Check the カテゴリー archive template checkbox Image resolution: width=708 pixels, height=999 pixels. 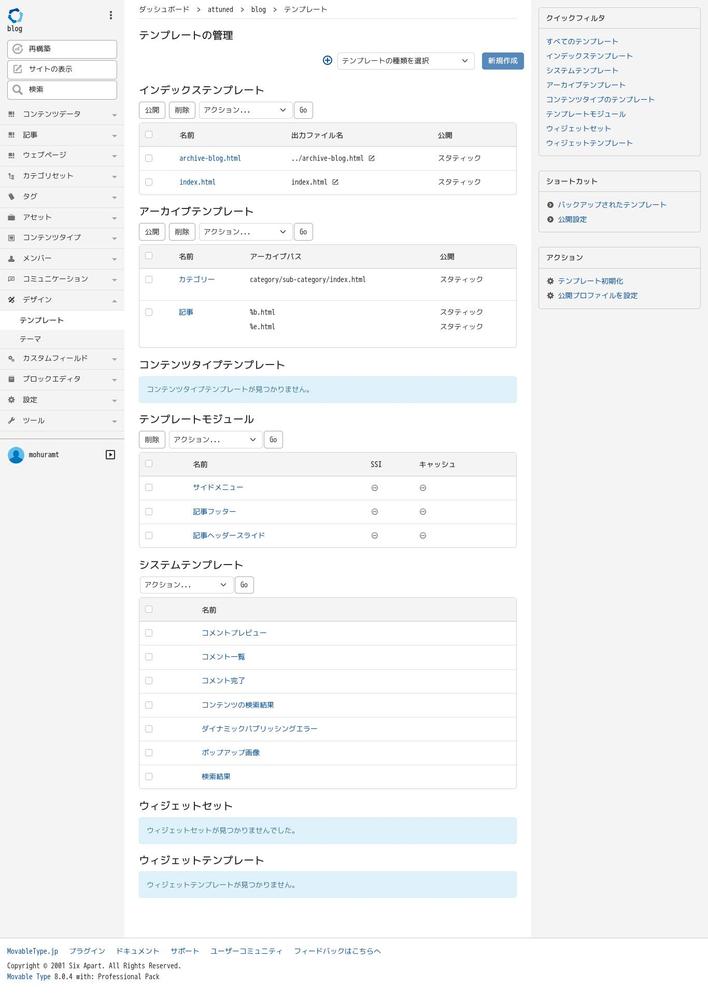click(x=149, y=280)
